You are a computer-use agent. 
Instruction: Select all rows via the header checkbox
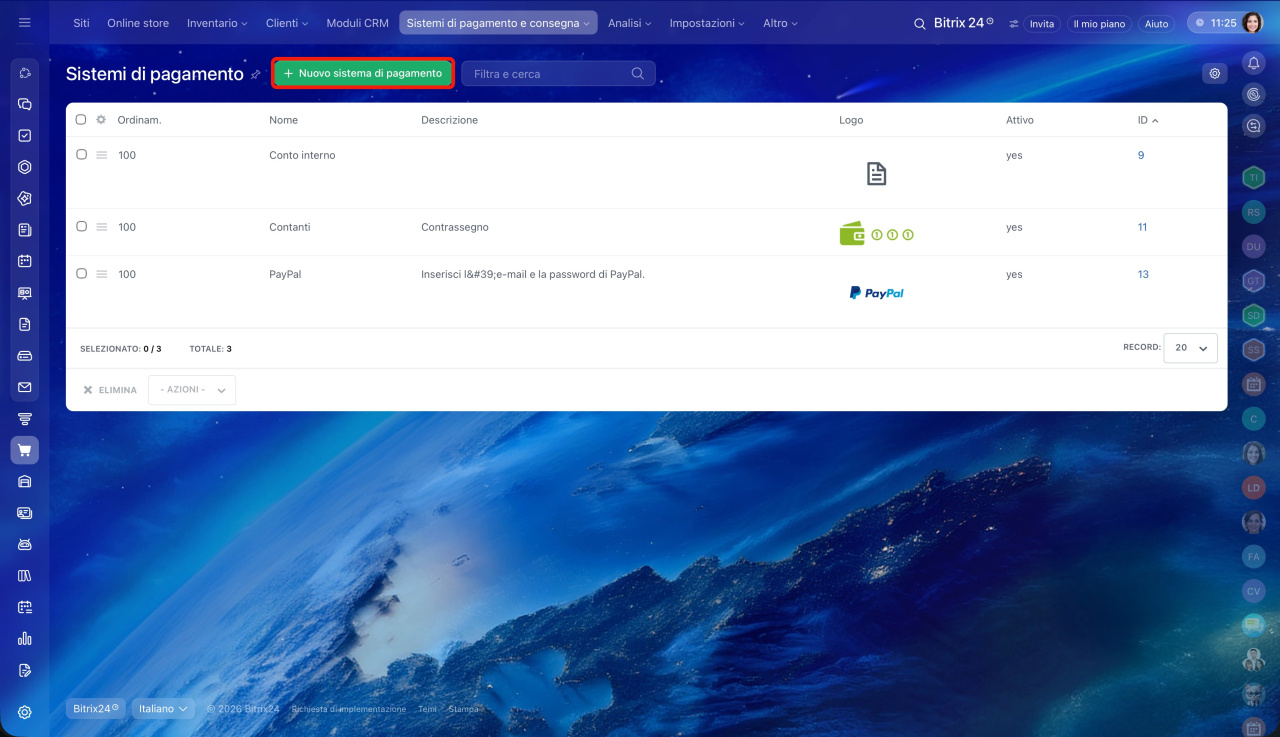(81, 120)
